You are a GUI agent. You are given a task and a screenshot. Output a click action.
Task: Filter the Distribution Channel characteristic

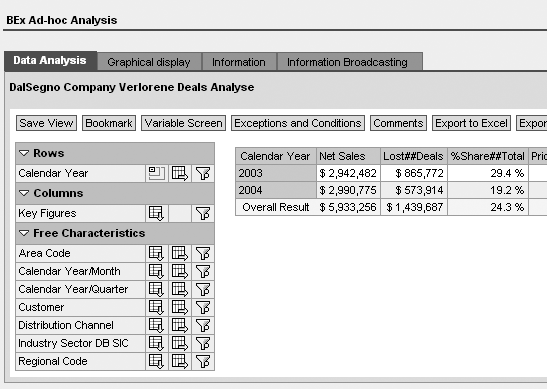[x=203, y=325]
